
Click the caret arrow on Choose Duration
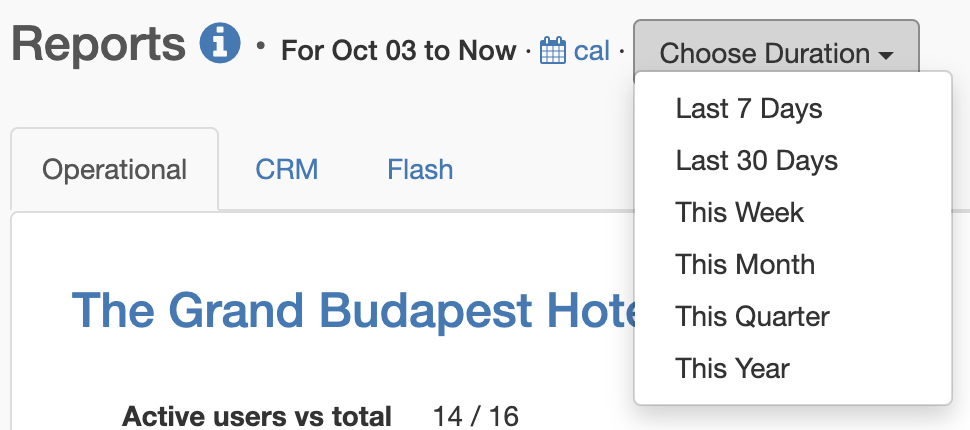886,55
